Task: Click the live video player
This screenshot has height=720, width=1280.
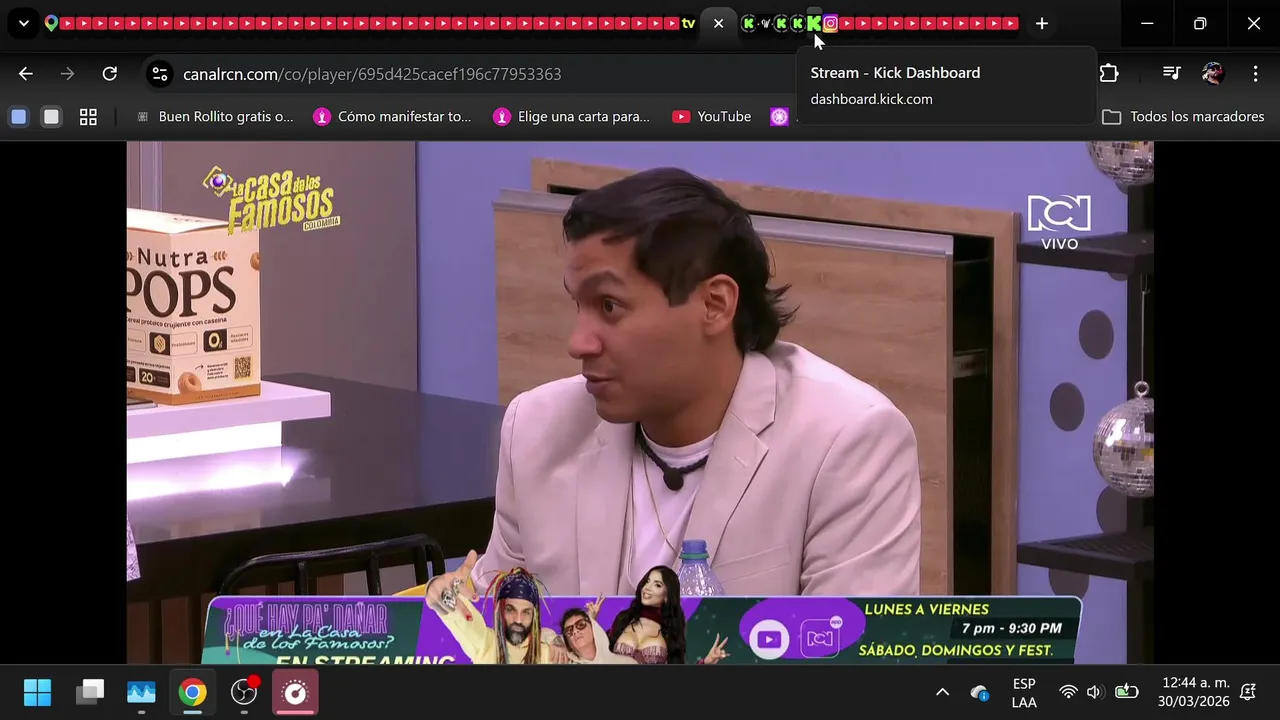Action: 640,402
